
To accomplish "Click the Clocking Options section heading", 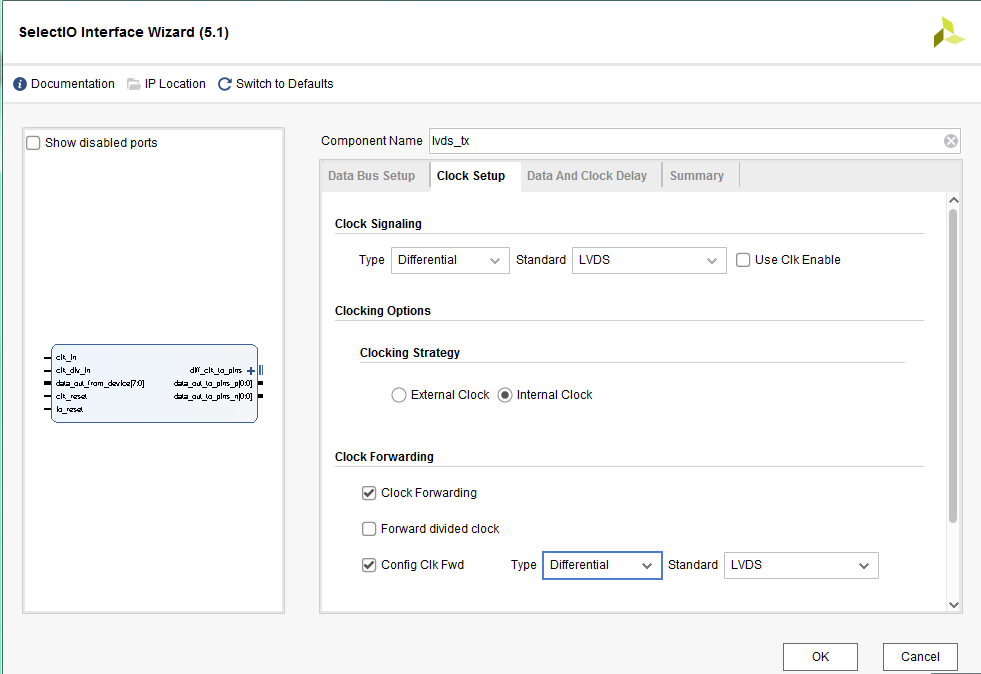I will pos(383,311).
